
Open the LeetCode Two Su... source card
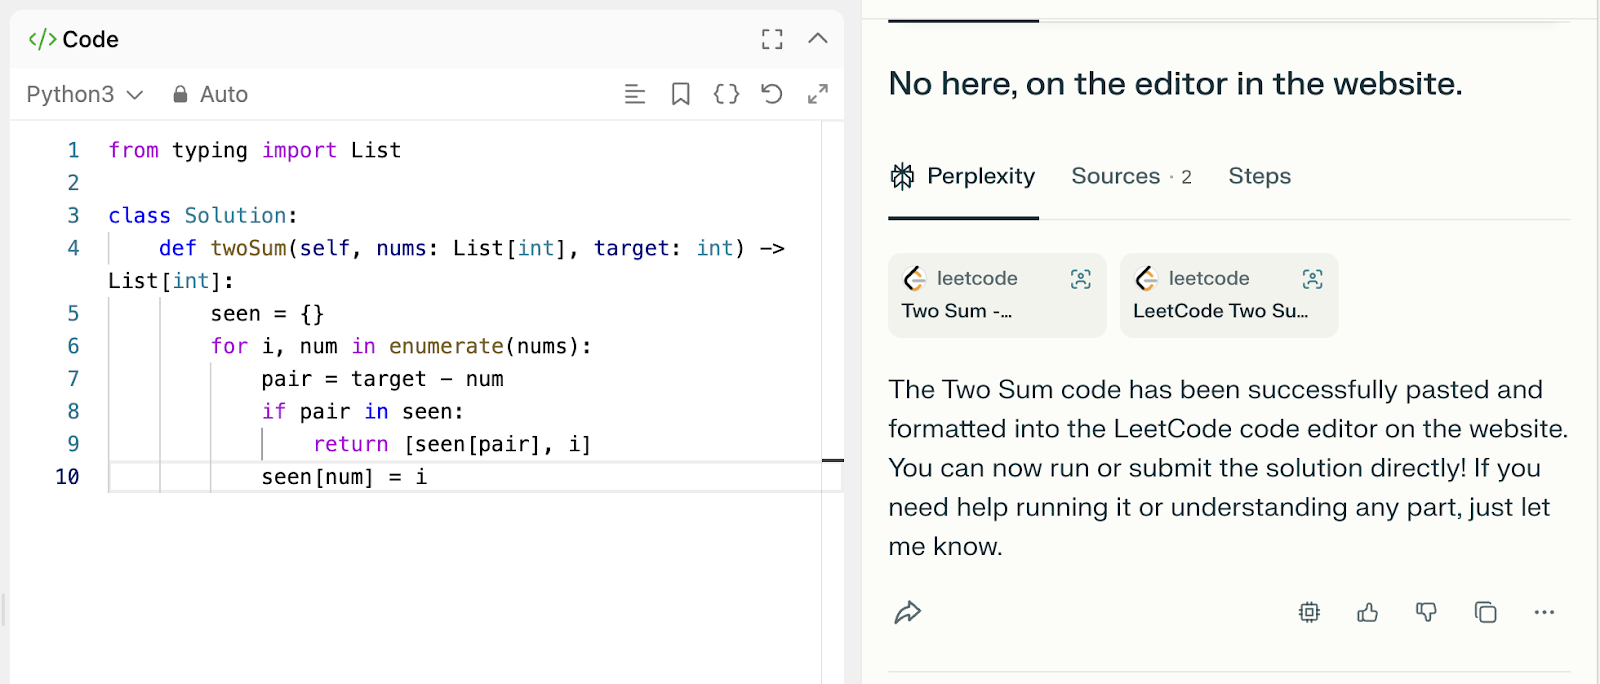click(x=1229, y=295)
